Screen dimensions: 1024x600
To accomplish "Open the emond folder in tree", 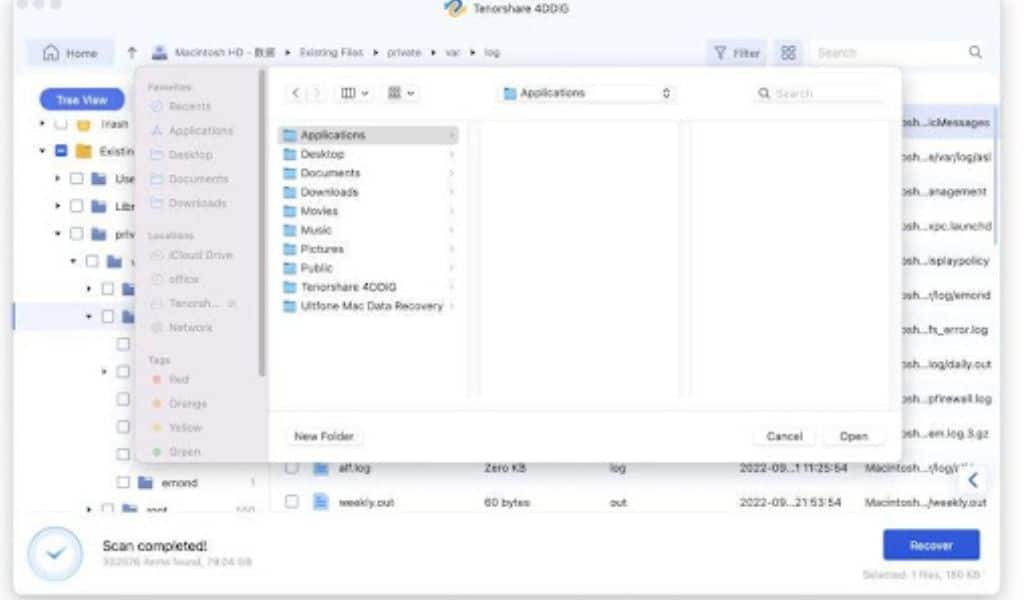I will (179, 482).
